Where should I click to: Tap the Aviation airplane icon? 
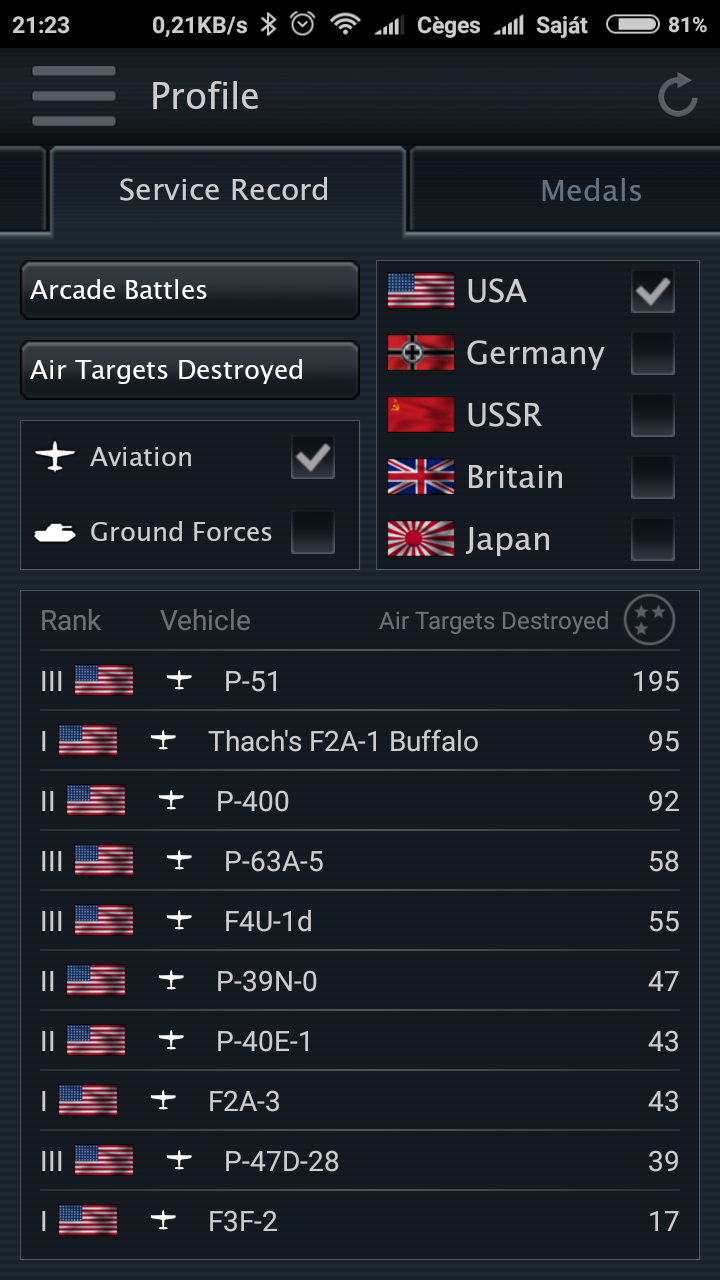(x=55, y=457)
